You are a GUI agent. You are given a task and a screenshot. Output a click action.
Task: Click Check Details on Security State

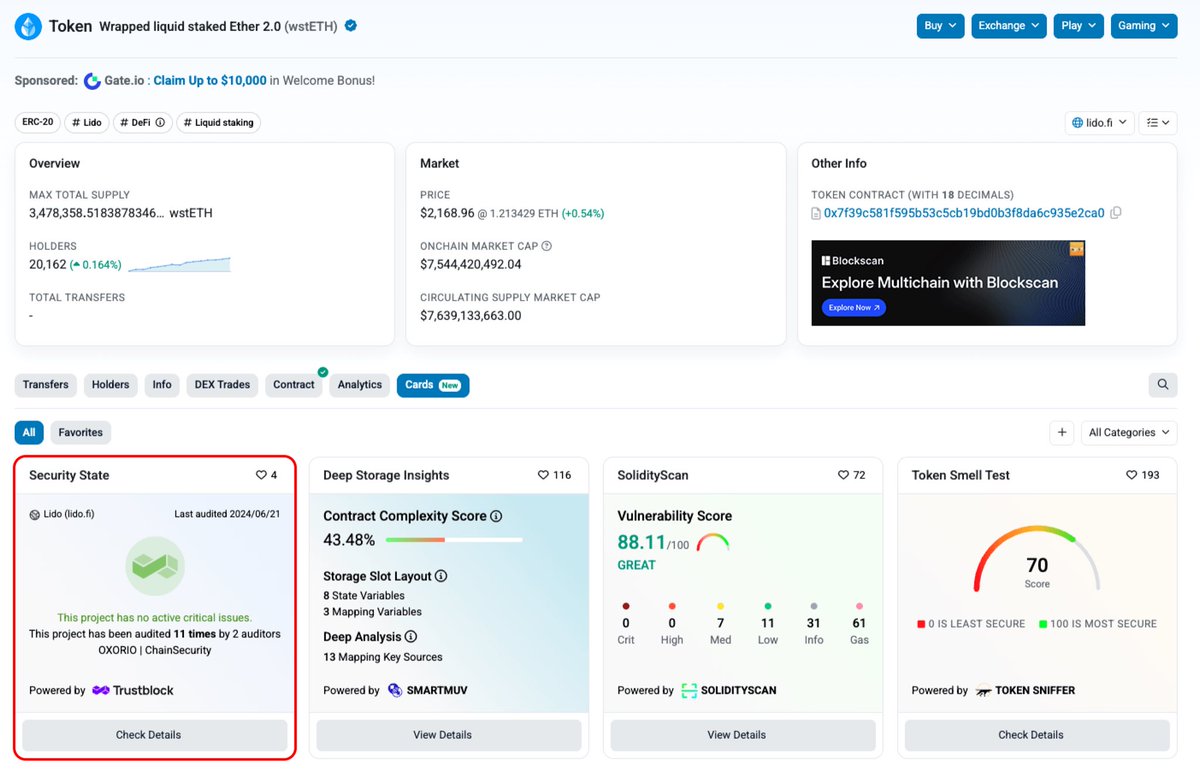155,735
